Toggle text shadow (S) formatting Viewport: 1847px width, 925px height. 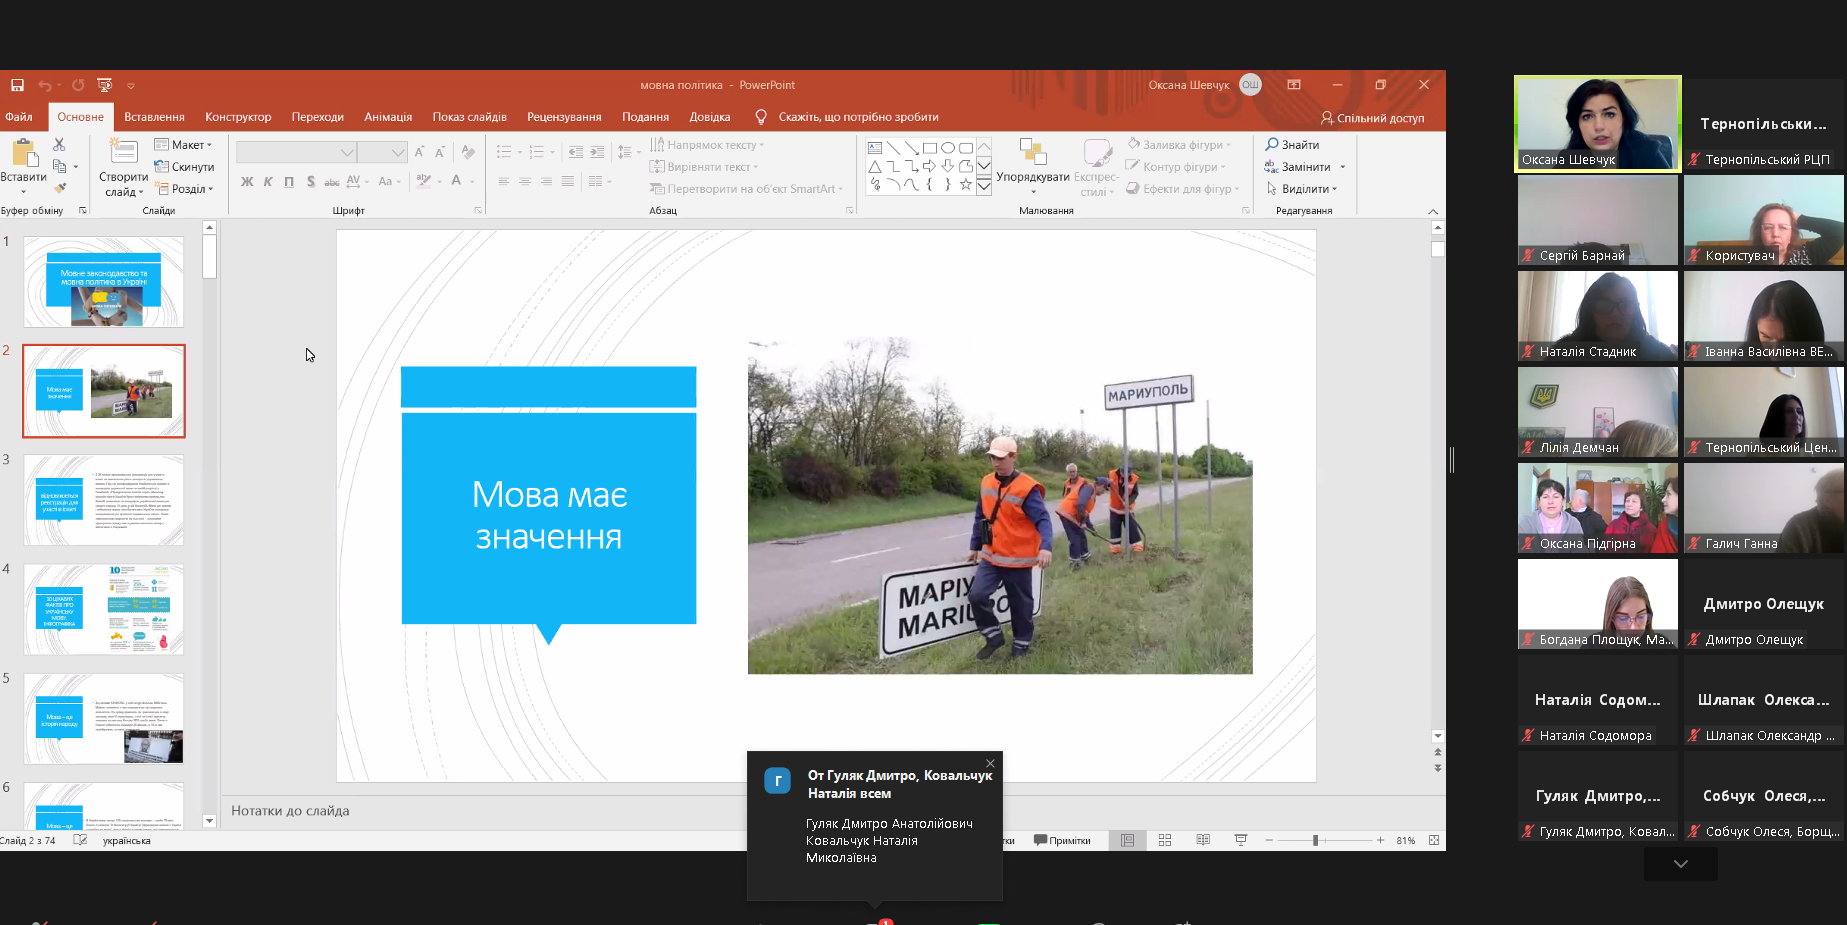tap(311, 181)
